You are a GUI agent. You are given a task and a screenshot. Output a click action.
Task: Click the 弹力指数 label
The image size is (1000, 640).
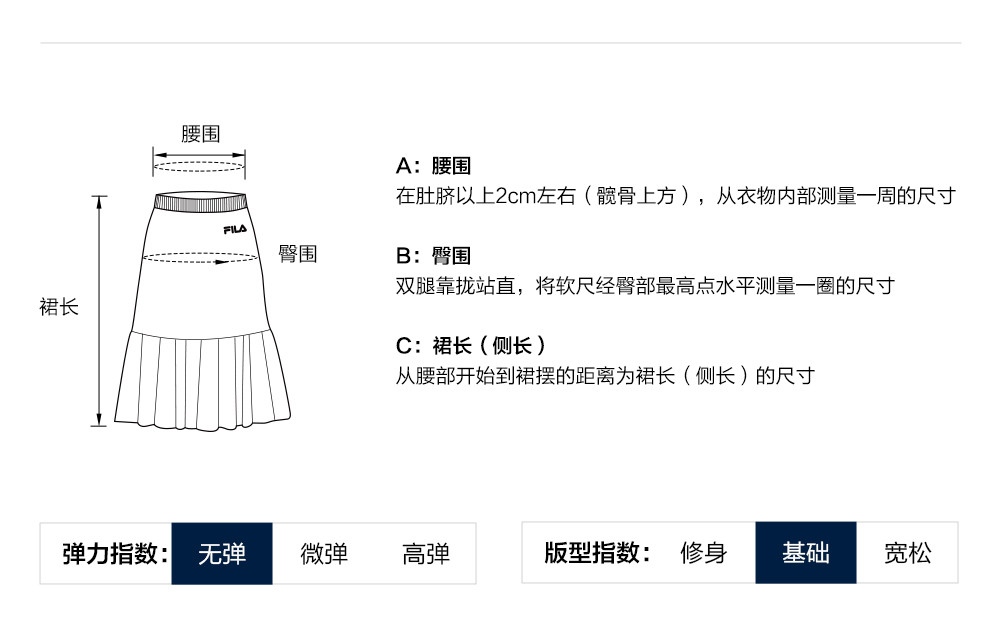[x=115, y=553]
